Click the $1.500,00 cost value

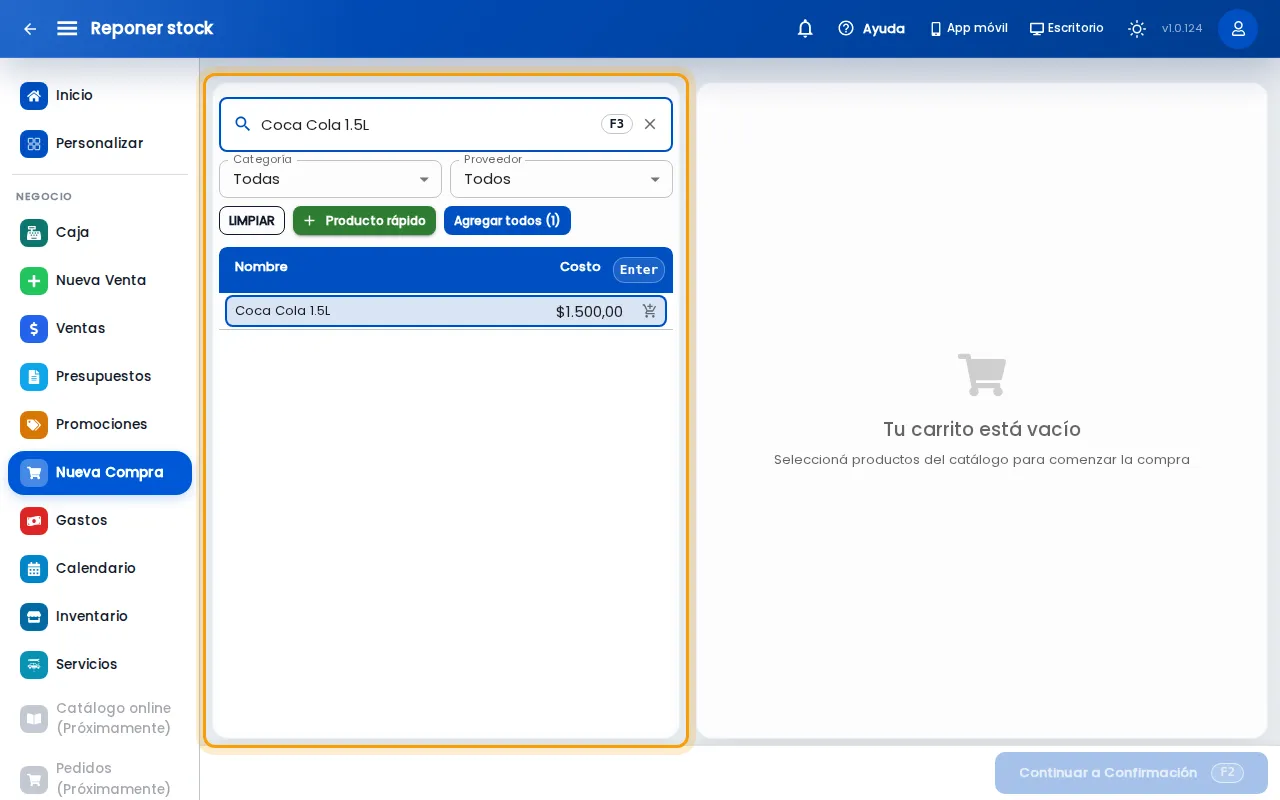click(x=589, y=311)
